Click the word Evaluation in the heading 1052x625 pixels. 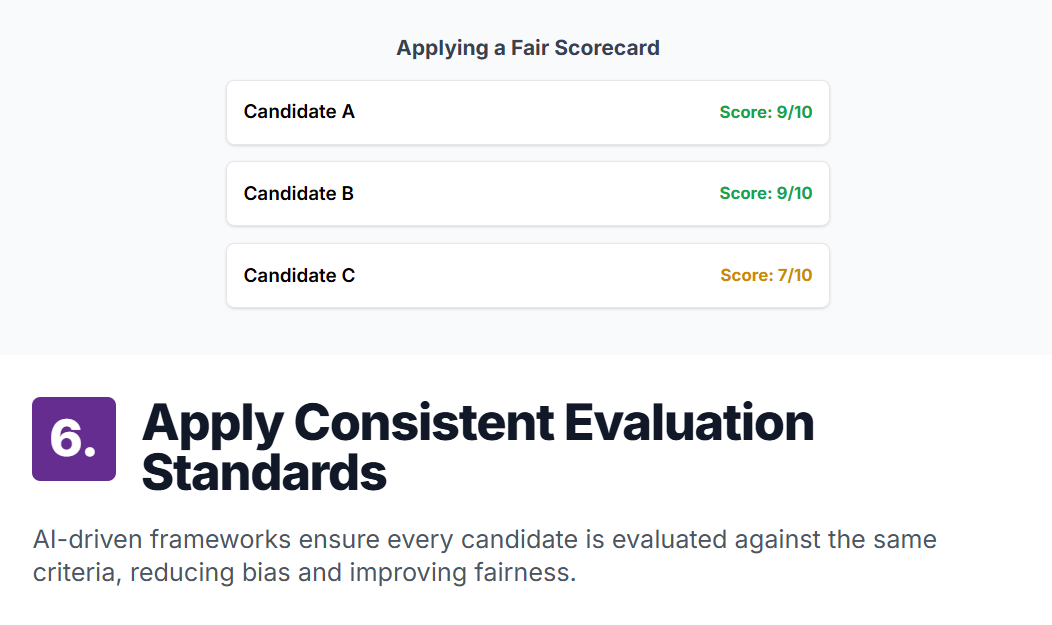[689, 422]
